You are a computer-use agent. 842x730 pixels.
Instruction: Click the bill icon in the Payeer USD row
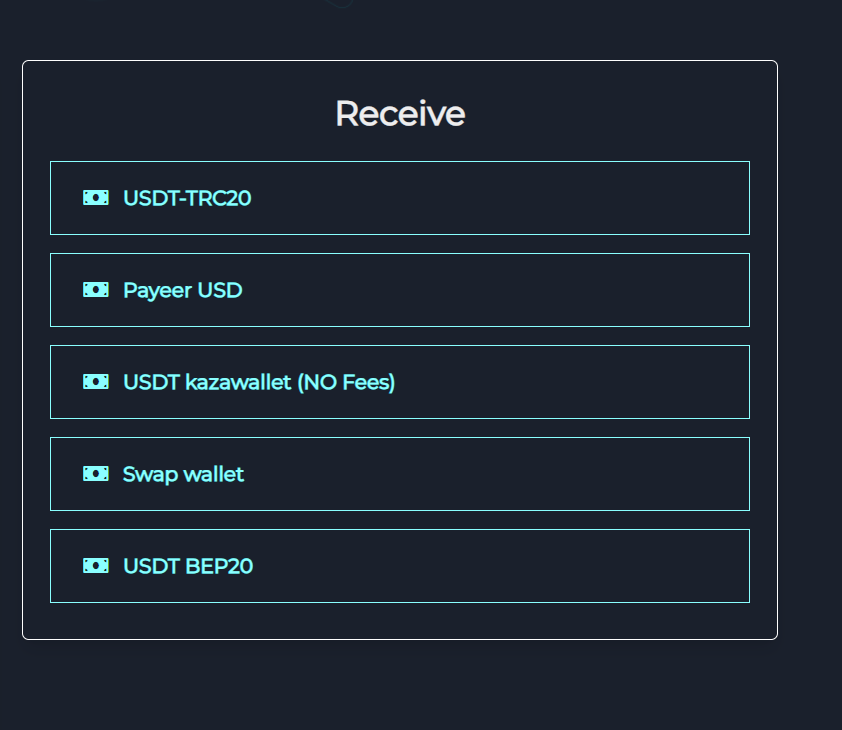click(95, 289)
